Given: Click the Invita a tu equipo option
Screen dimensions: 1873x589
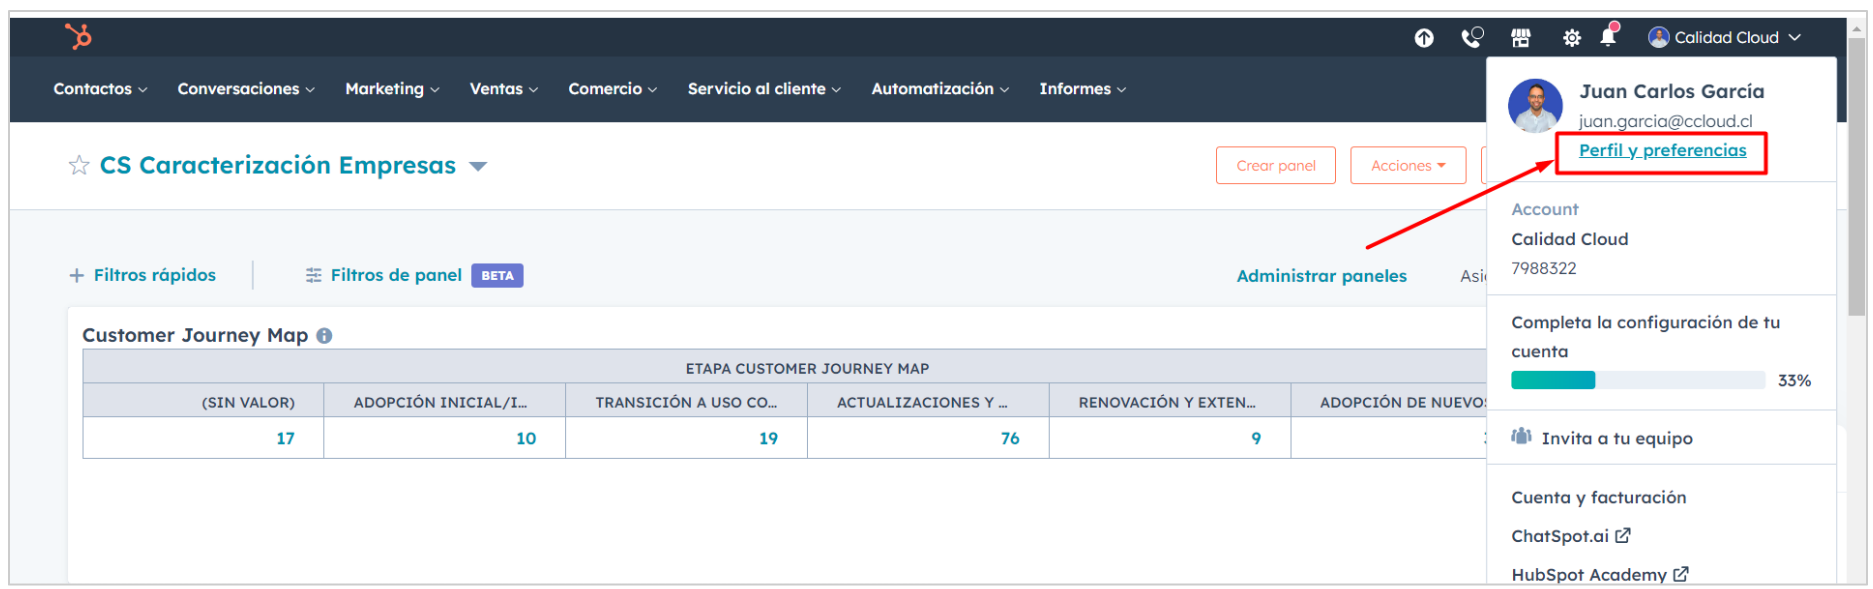Looking at the screenshot, I should pyautogui.click(x=1616, y=438).
